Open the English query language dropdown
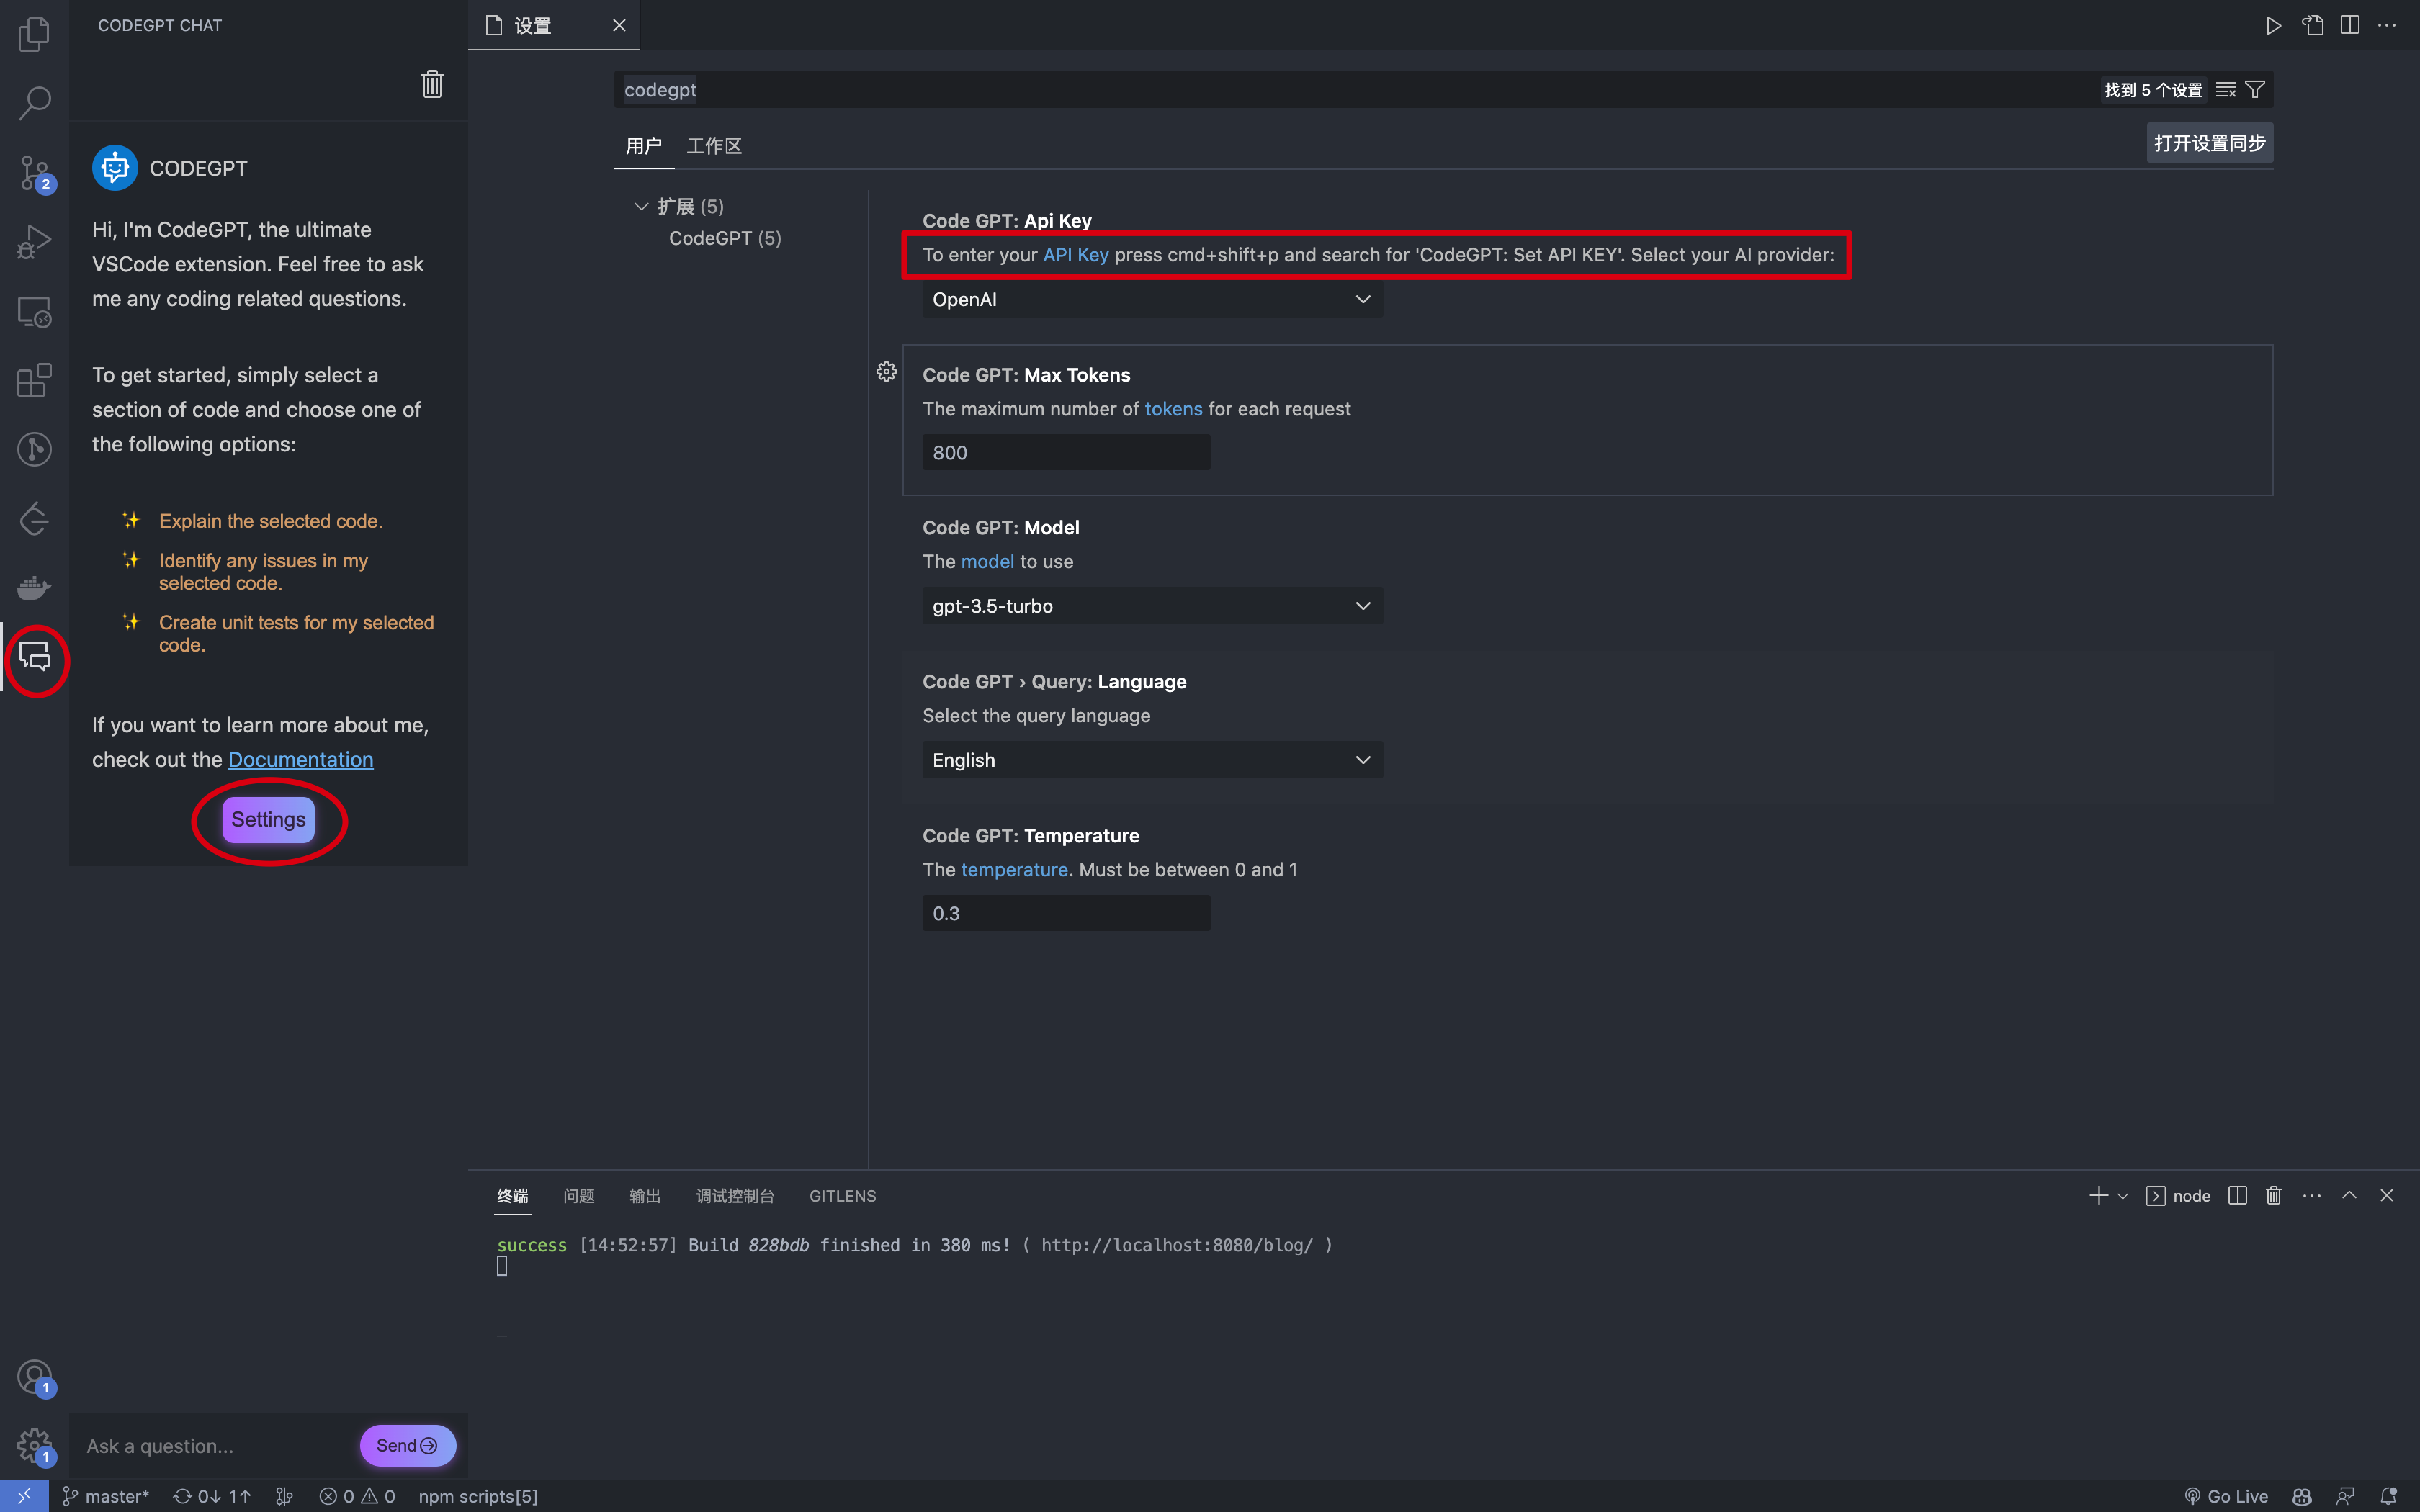The width and height of the screenshot is (2420, 1512). coord(1152,760)
